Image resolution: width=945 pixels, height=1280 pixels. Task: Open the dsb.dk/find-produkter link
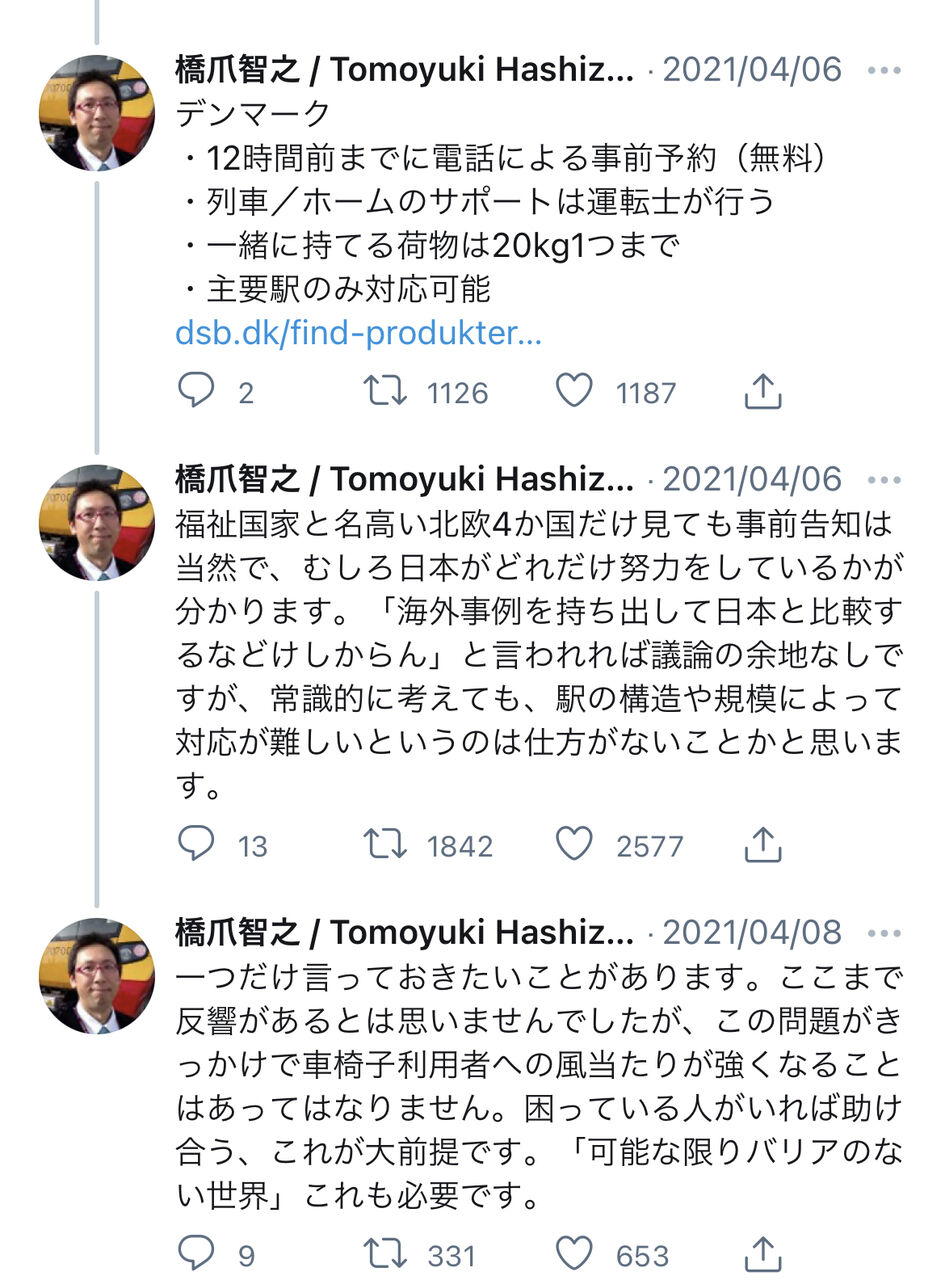coord(358,333)
